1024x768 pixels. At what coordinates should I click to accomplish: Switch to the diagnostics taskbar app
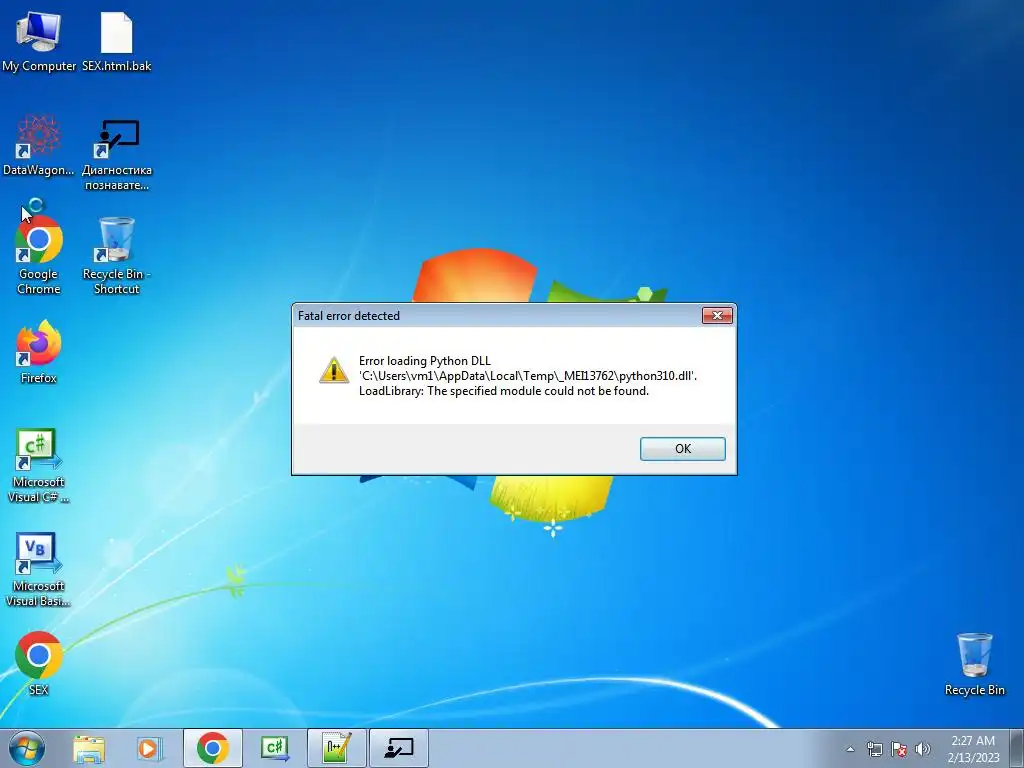click(x=398, y=748)
